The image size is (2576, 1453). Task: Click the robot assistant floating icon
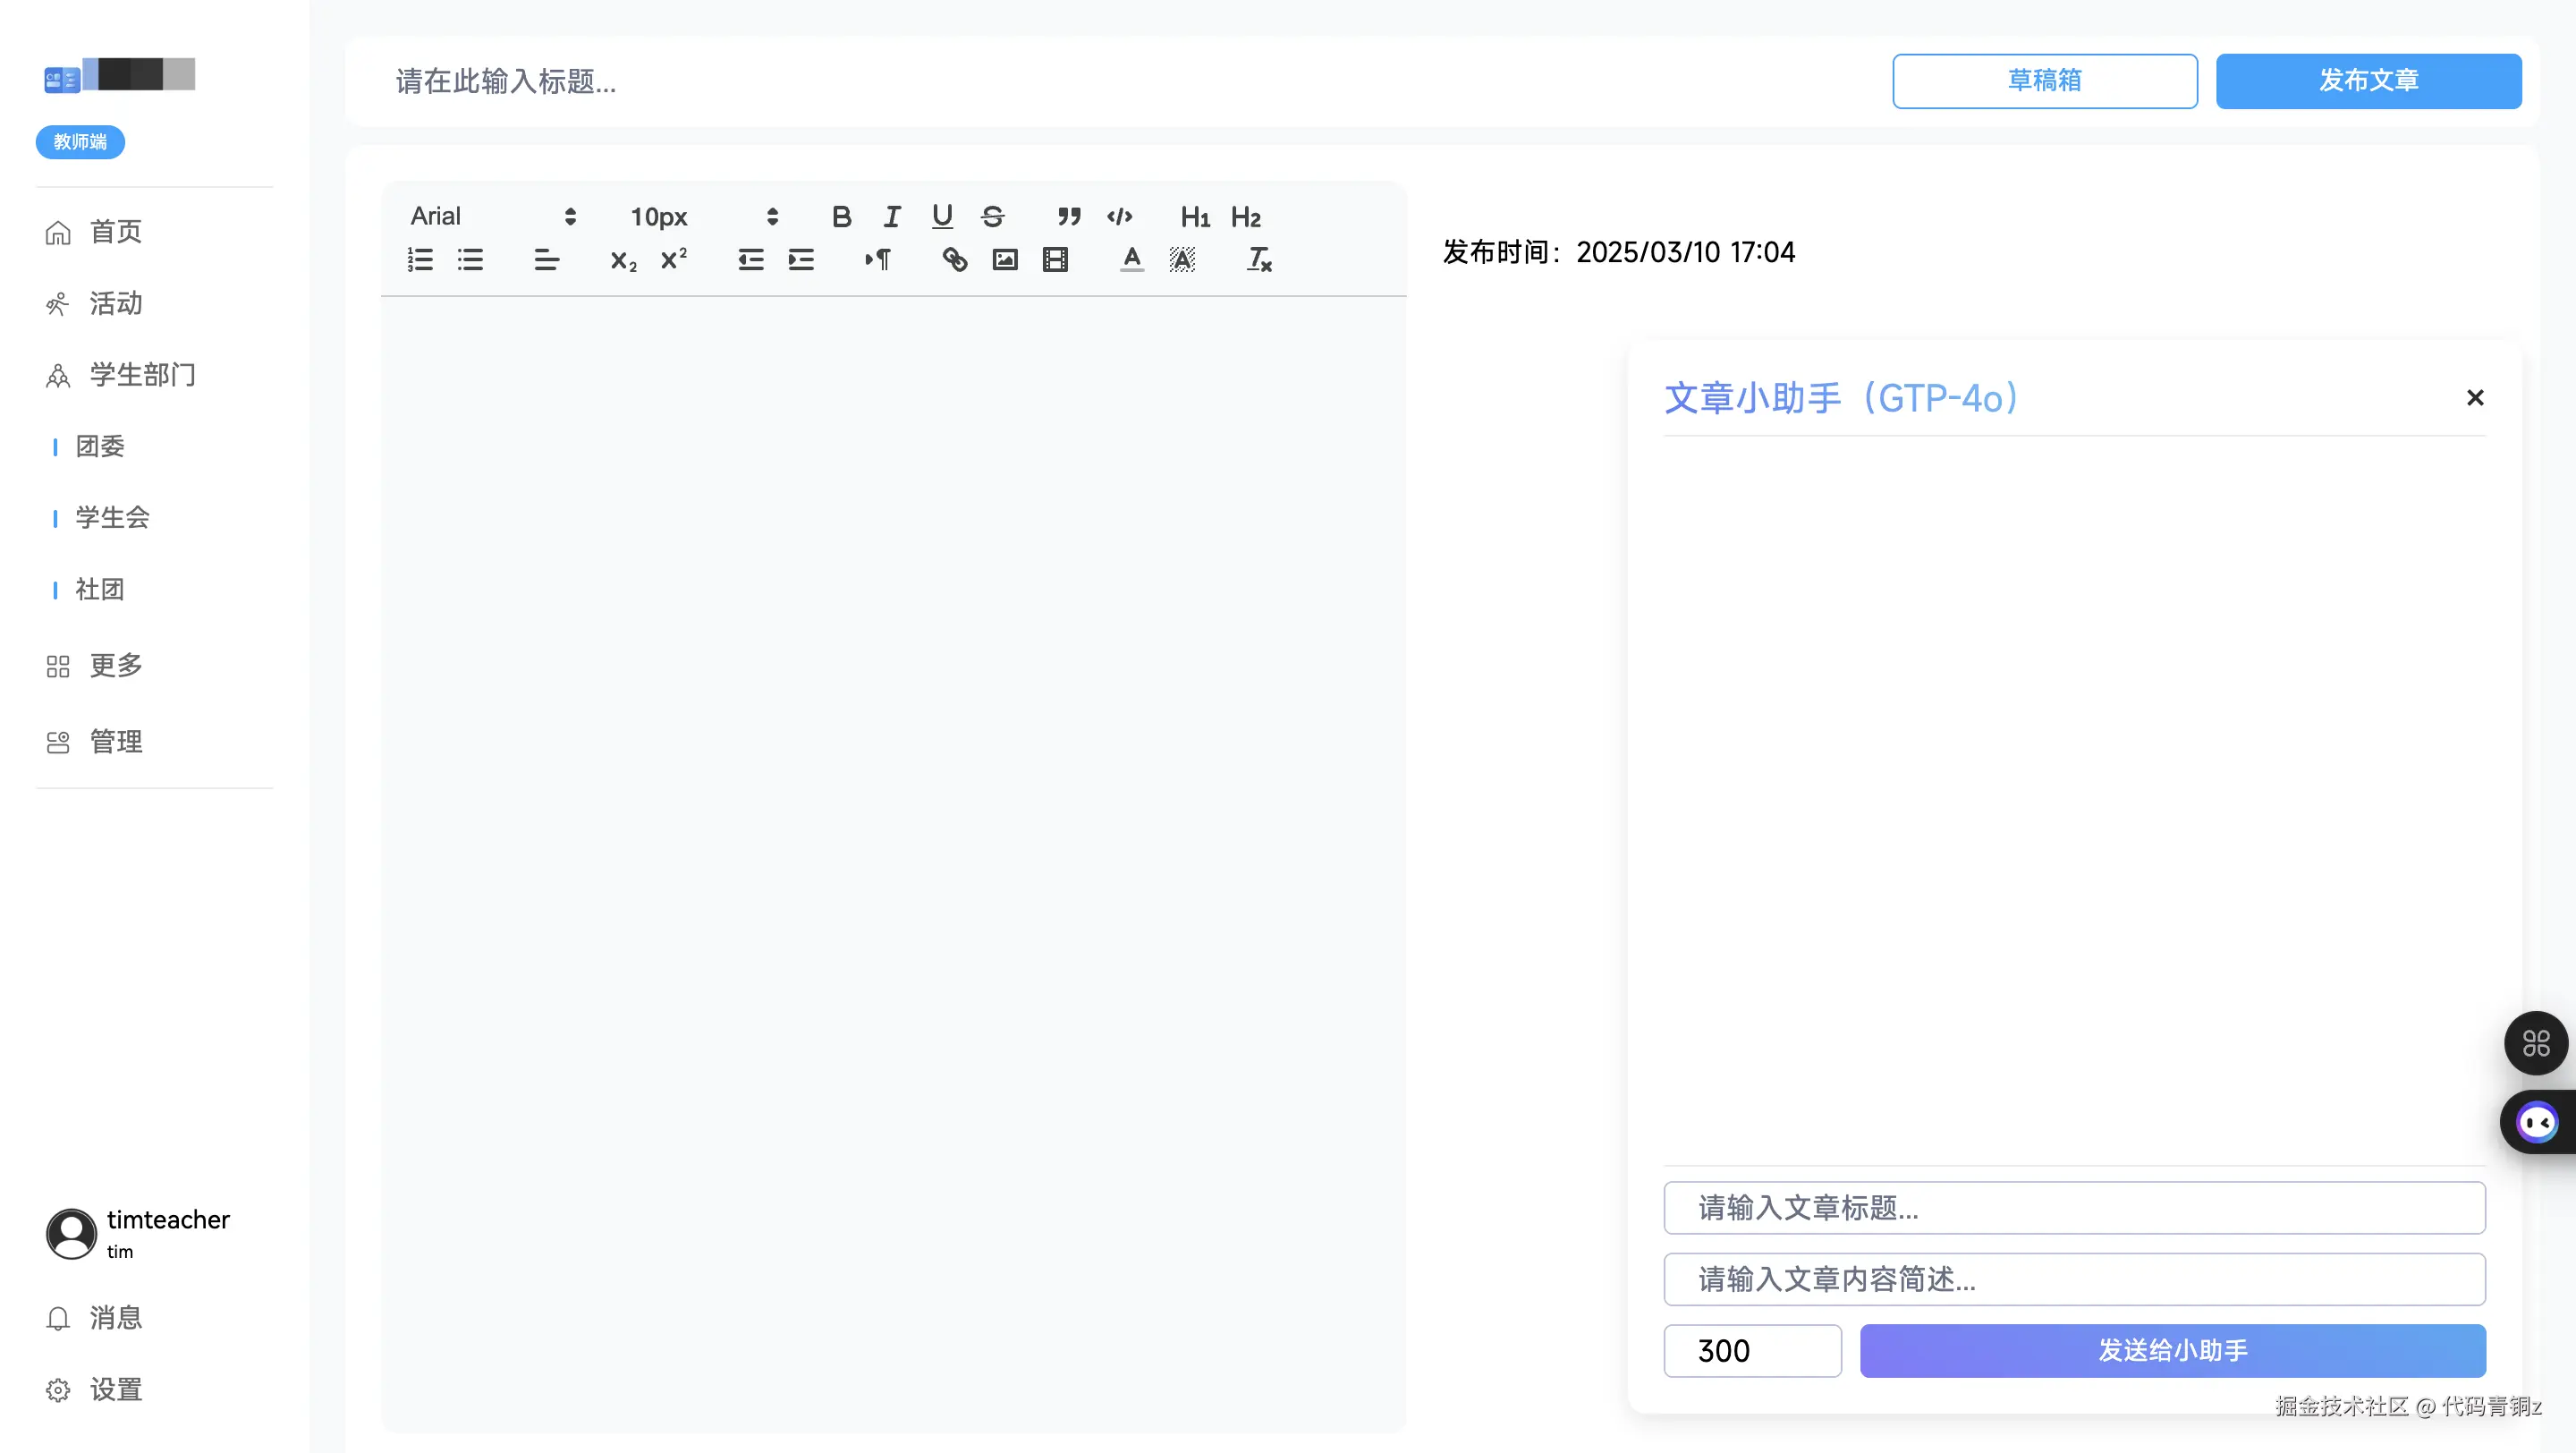(2537, 1122)
